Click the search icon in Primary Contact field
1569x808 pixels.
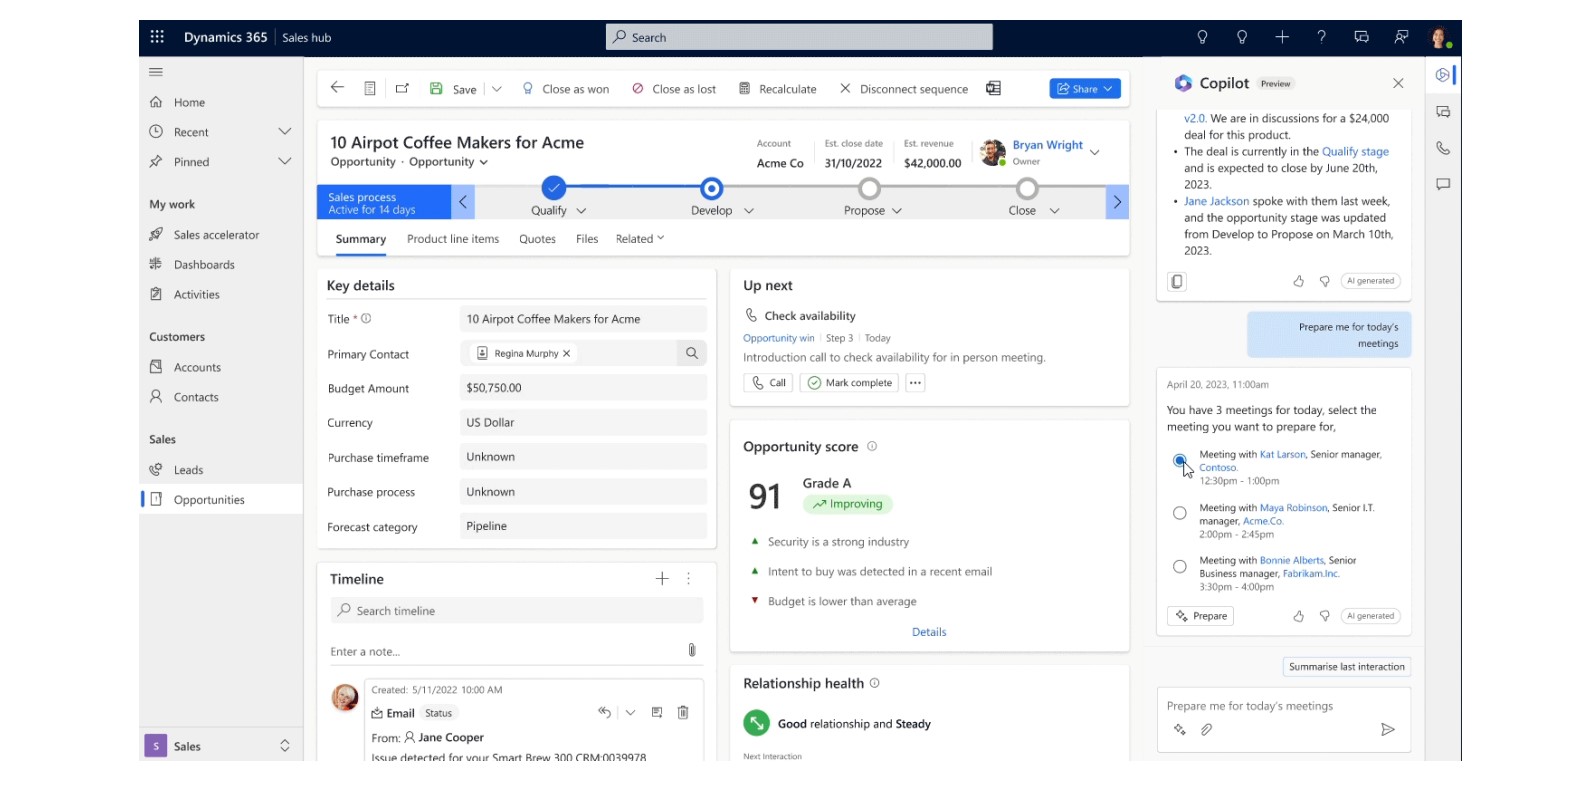tap(691, 354)
